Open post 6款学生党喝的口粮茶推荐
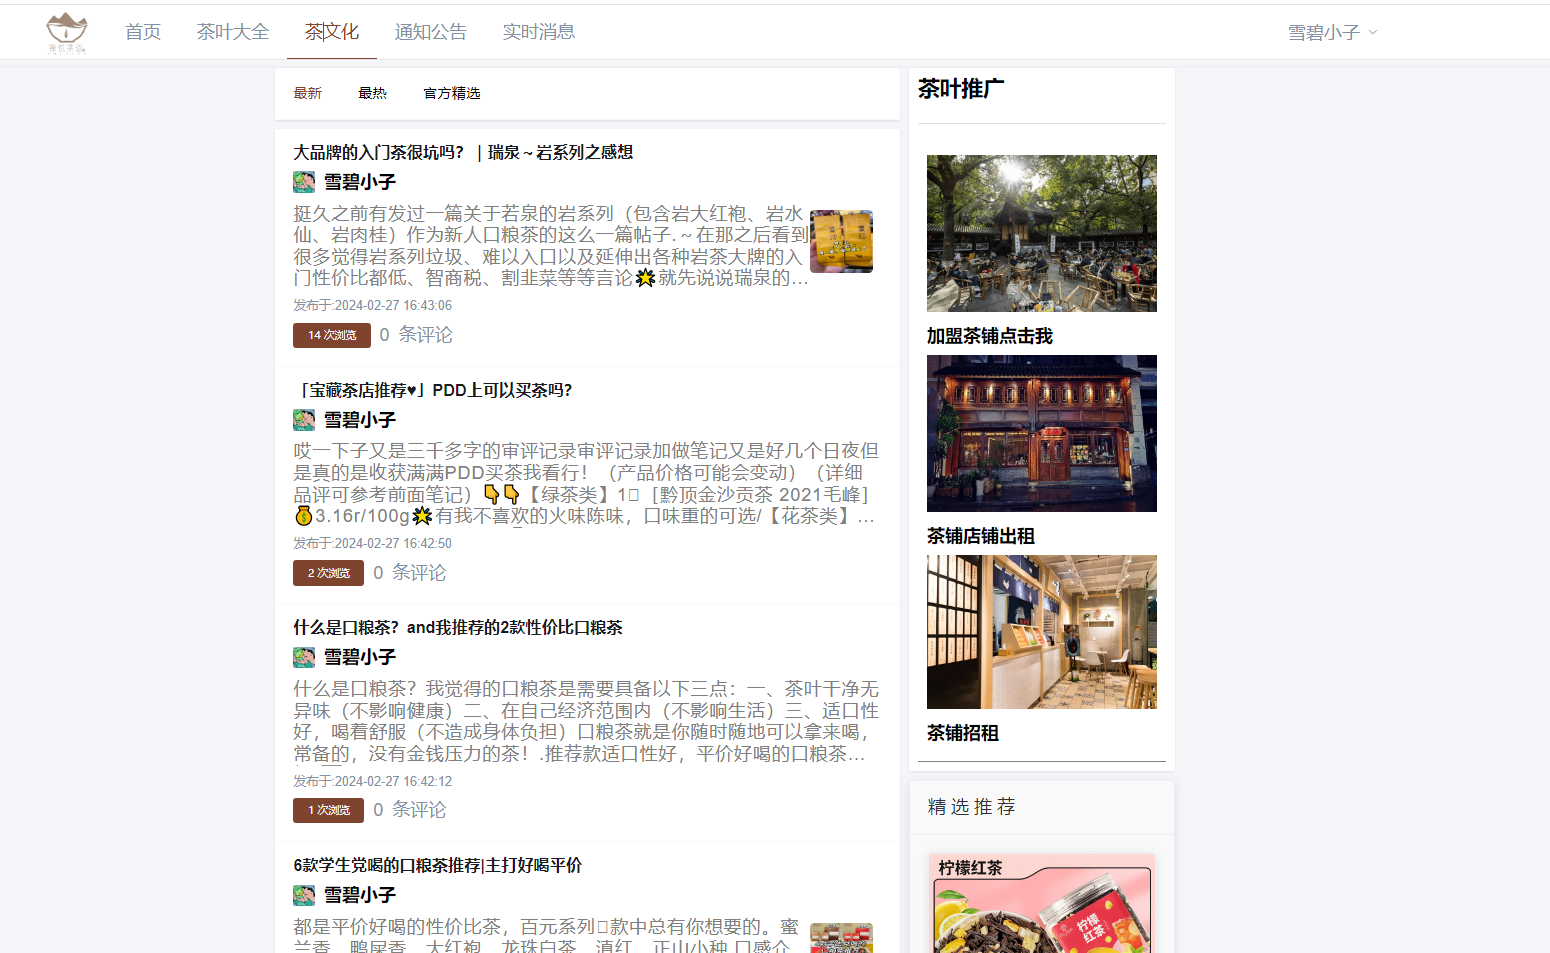This screenshot has width=1550, height=953. (x=438, y=865)
